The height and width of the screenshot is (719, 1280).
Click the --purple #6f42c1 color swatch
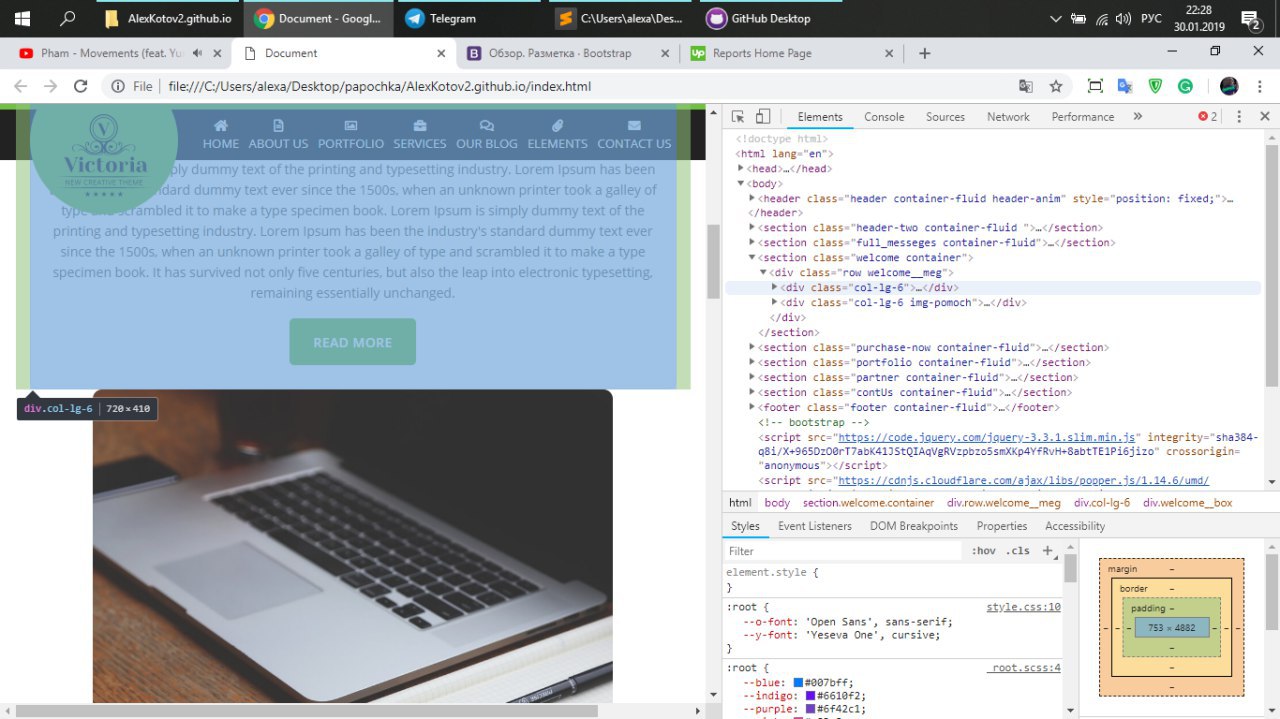point(810,709)
